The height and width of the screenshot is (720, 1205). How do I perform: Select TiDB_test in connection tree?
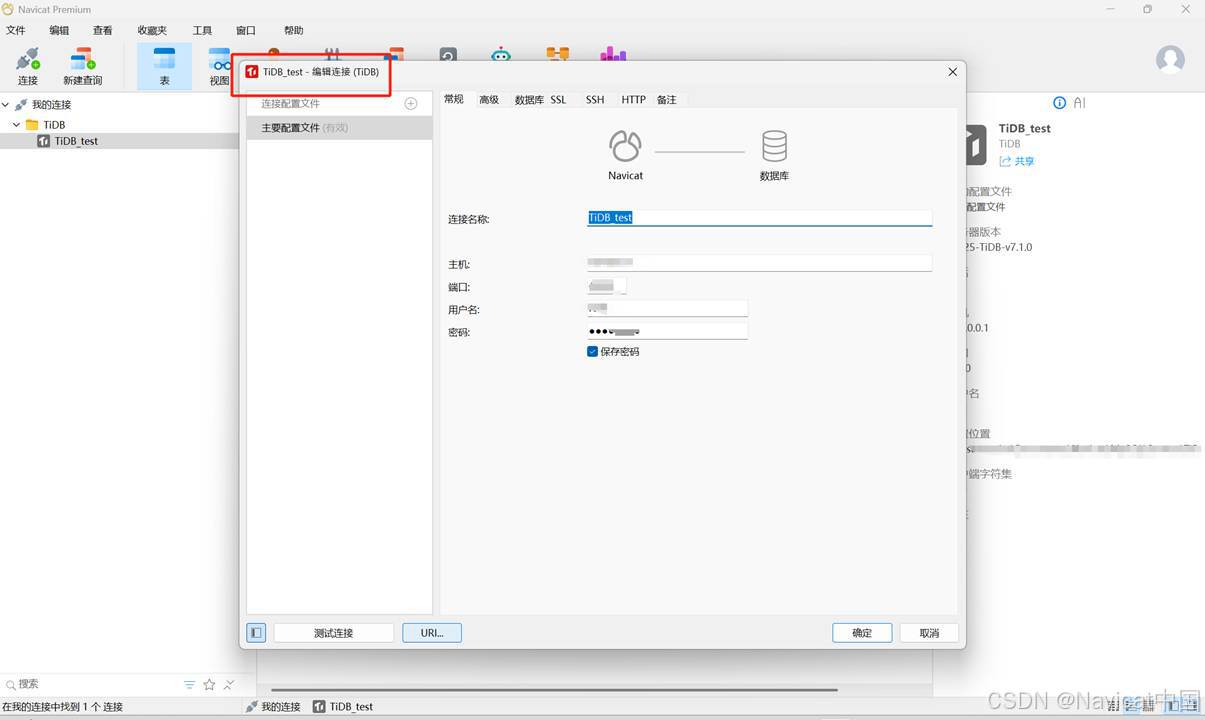[76, 141]
